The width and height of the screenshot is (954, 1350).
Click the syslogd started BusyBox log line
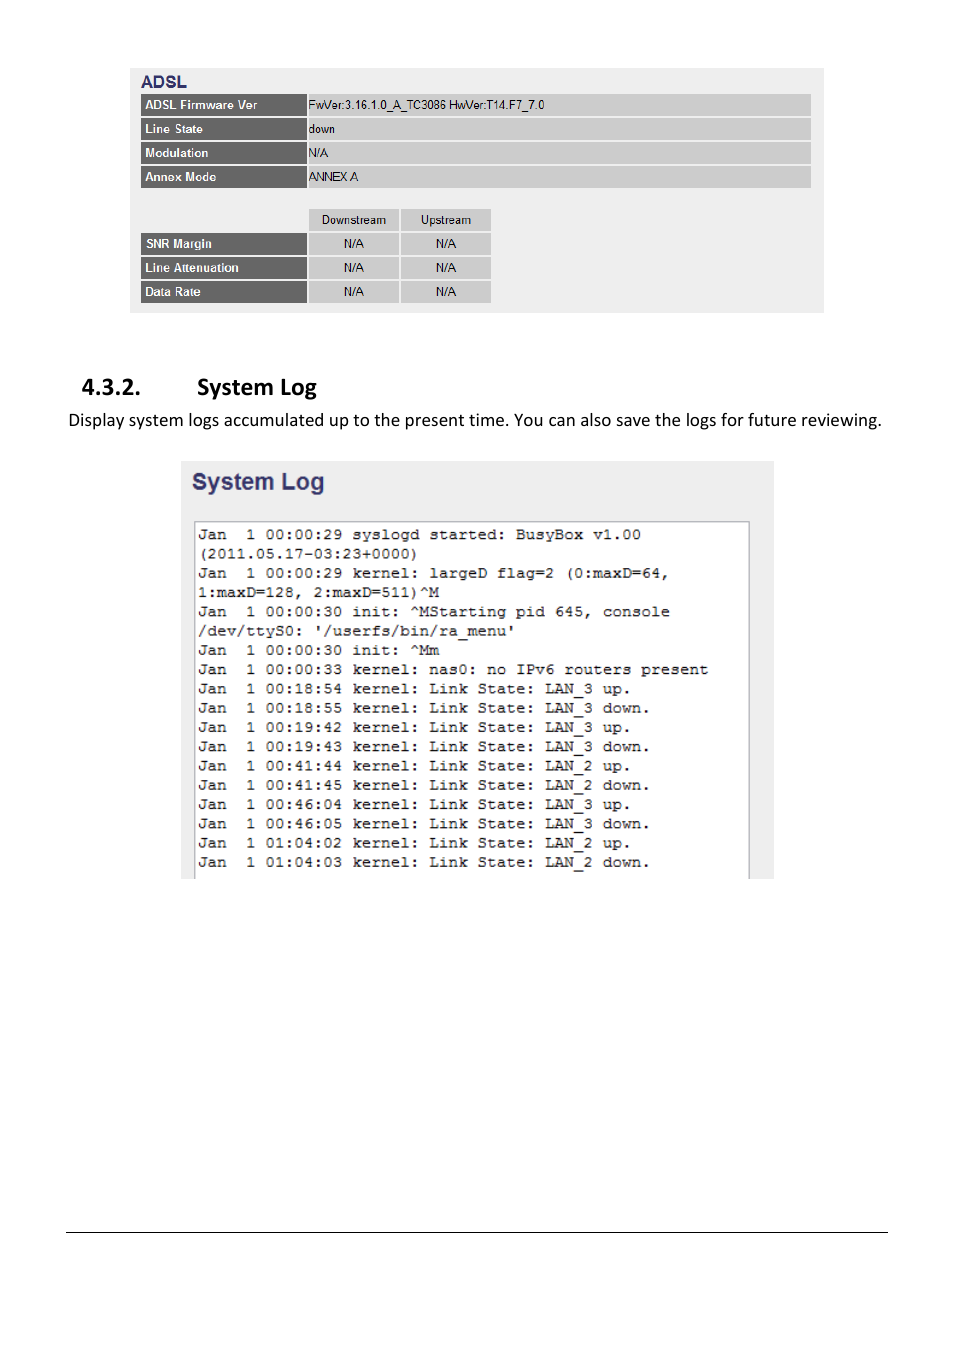[420, 544]
